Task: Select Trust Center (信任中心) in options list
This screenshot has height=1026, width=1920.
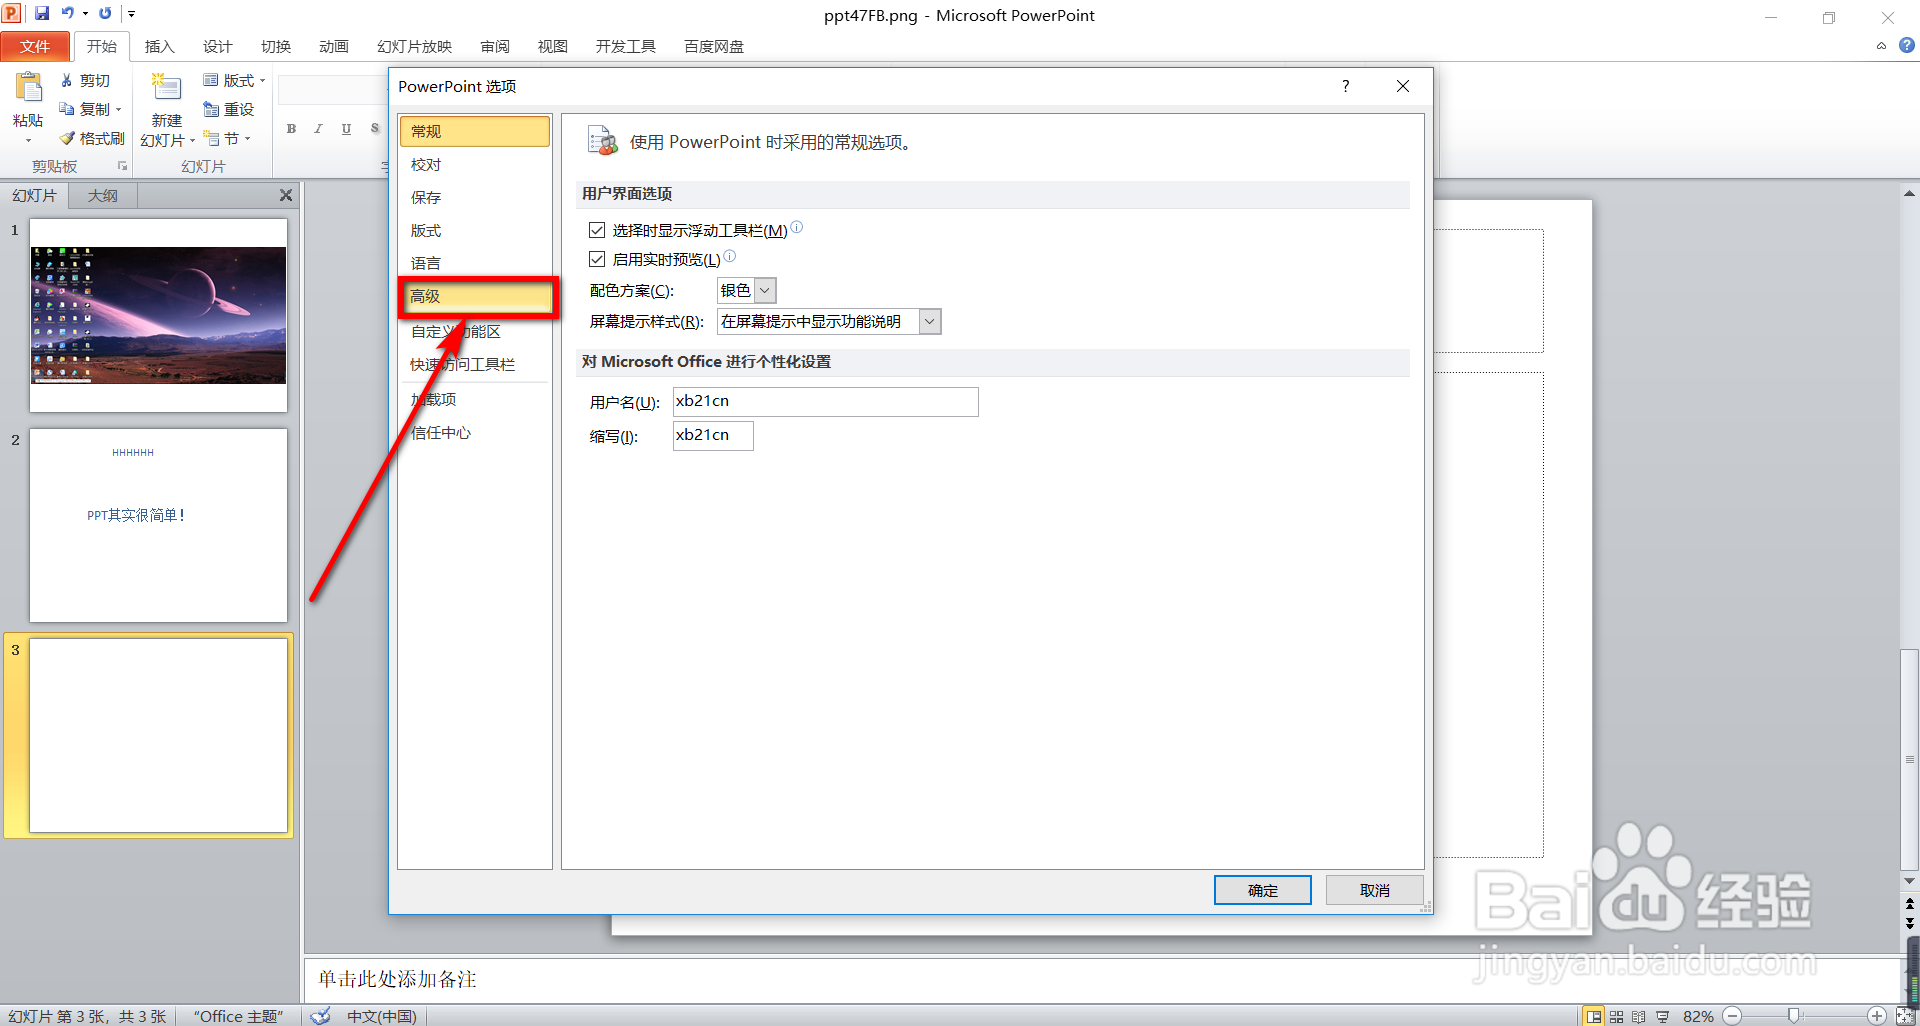Action: [476, 432]
